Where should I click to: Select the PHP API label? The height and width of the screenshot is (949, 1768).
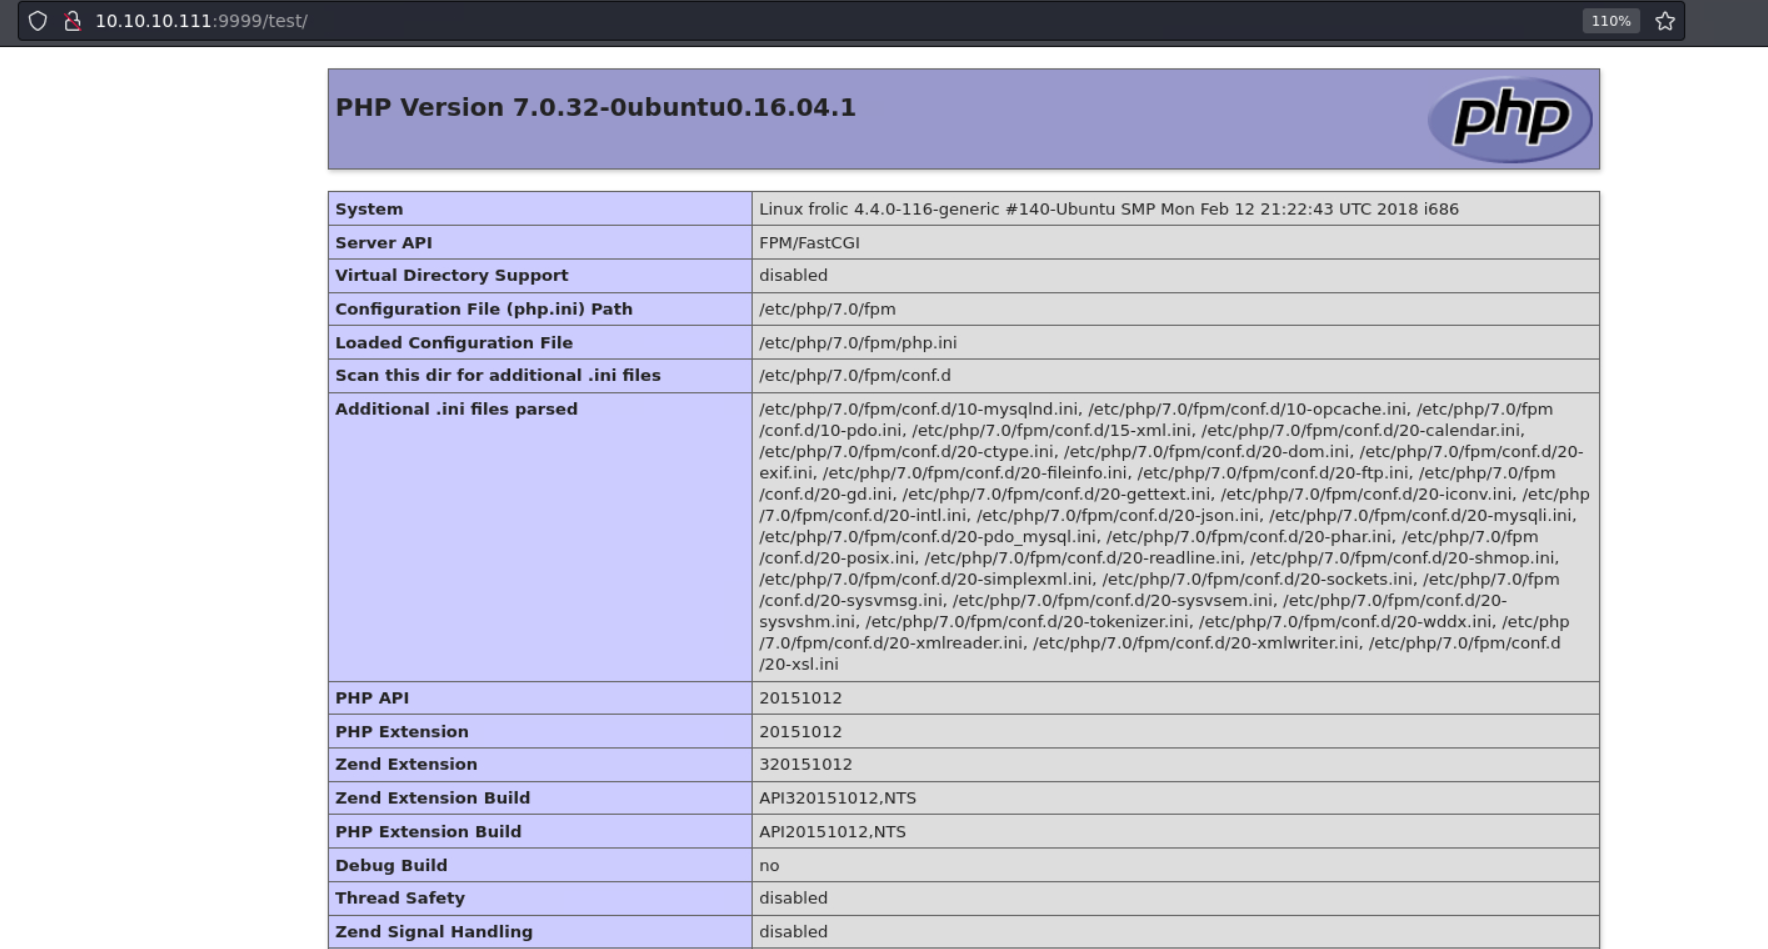pyautogui.click(x=372, y=698)
